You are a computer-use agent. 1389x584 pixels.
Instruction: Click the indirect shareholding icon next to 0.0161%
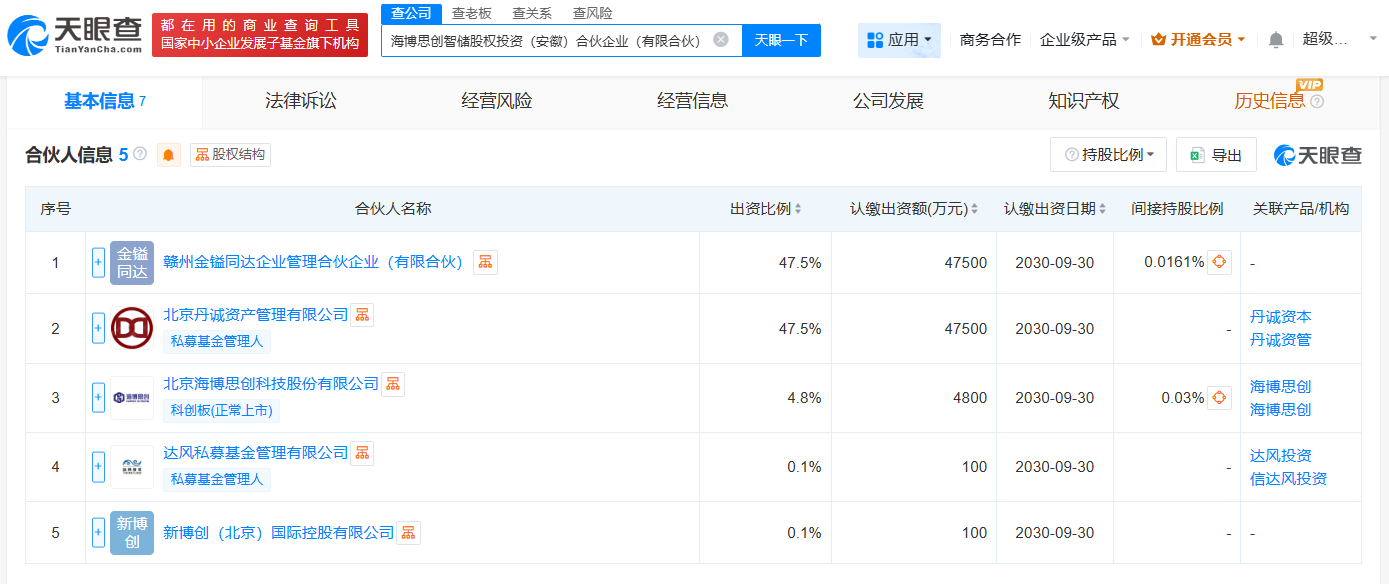pos(1219,262)
